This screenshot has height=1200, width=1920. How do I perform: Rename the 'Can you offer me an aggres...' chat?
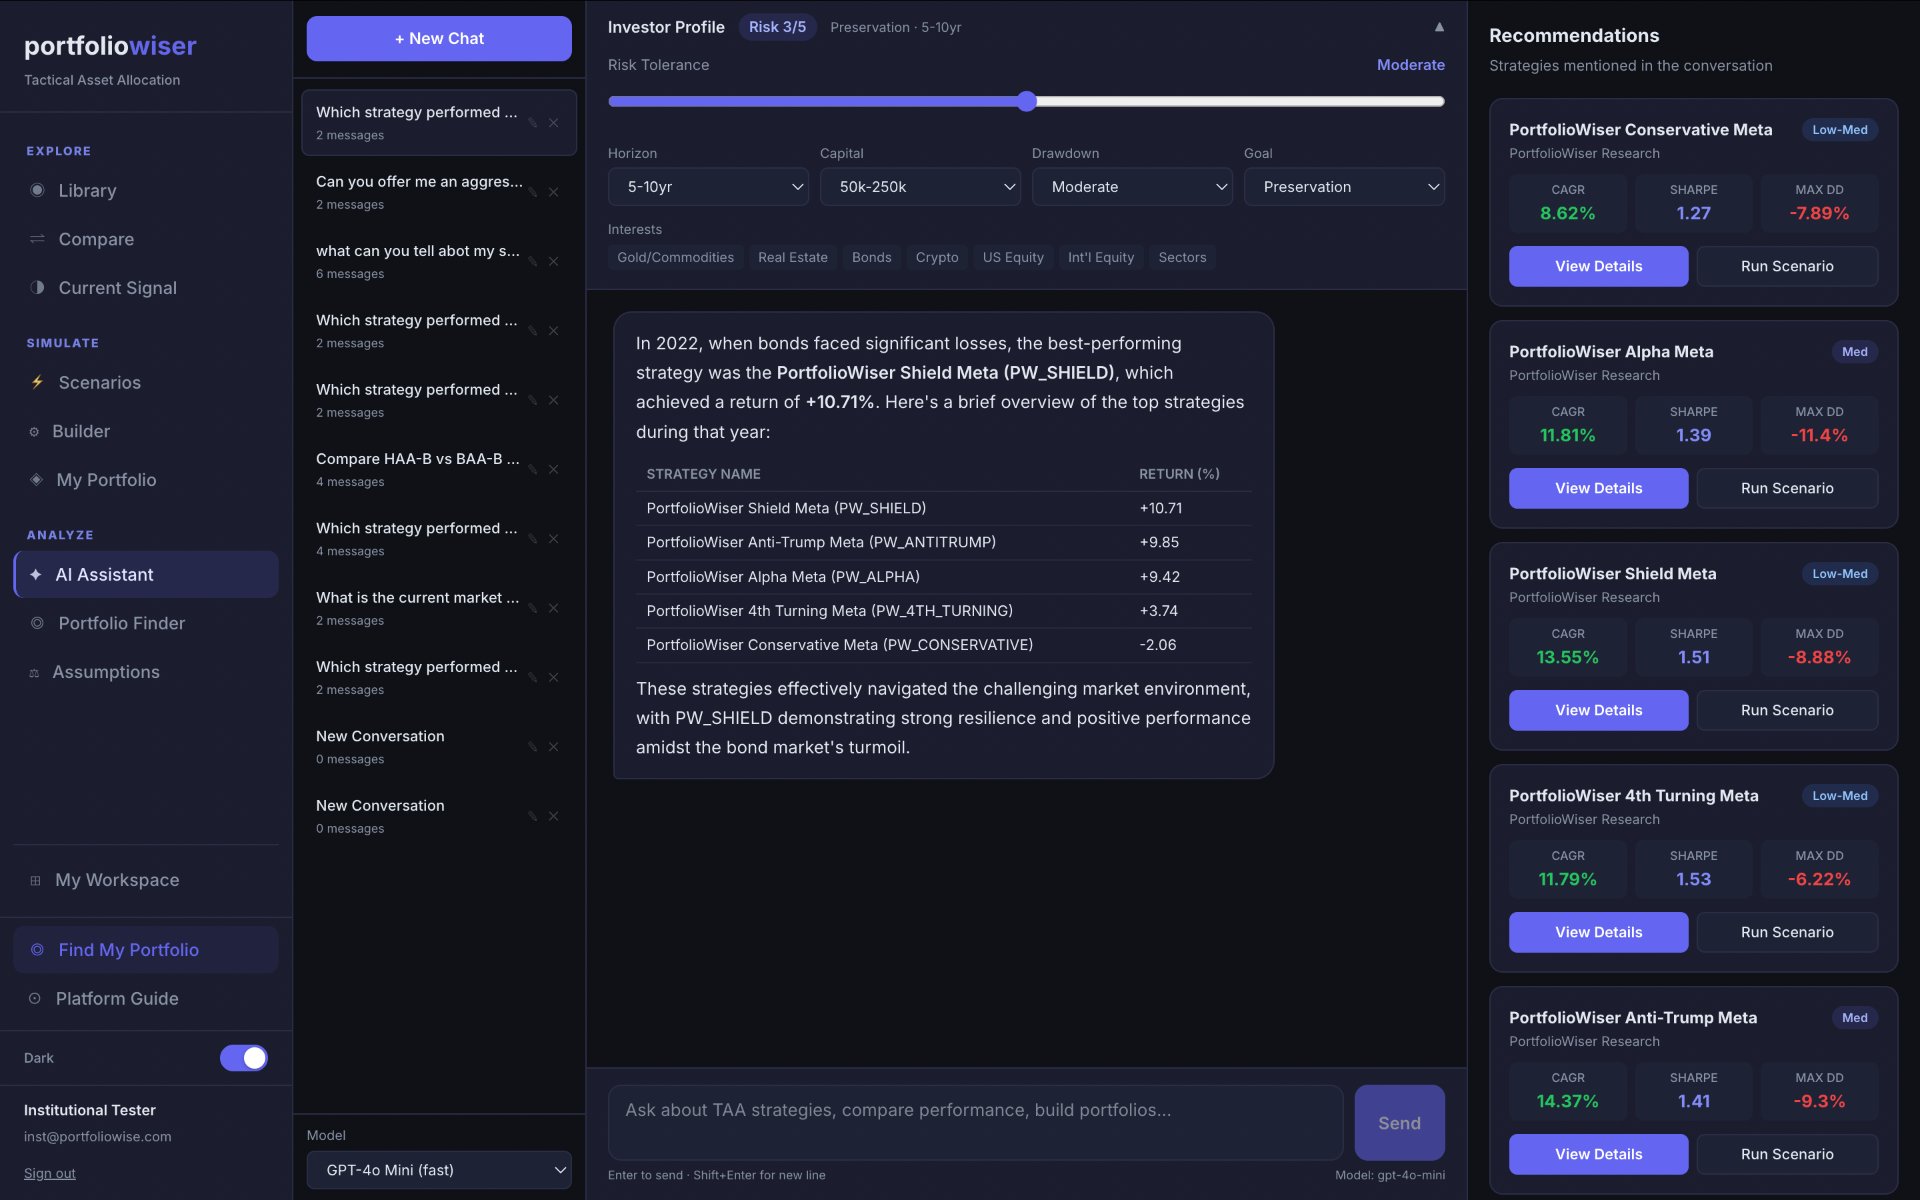[533, 192]
